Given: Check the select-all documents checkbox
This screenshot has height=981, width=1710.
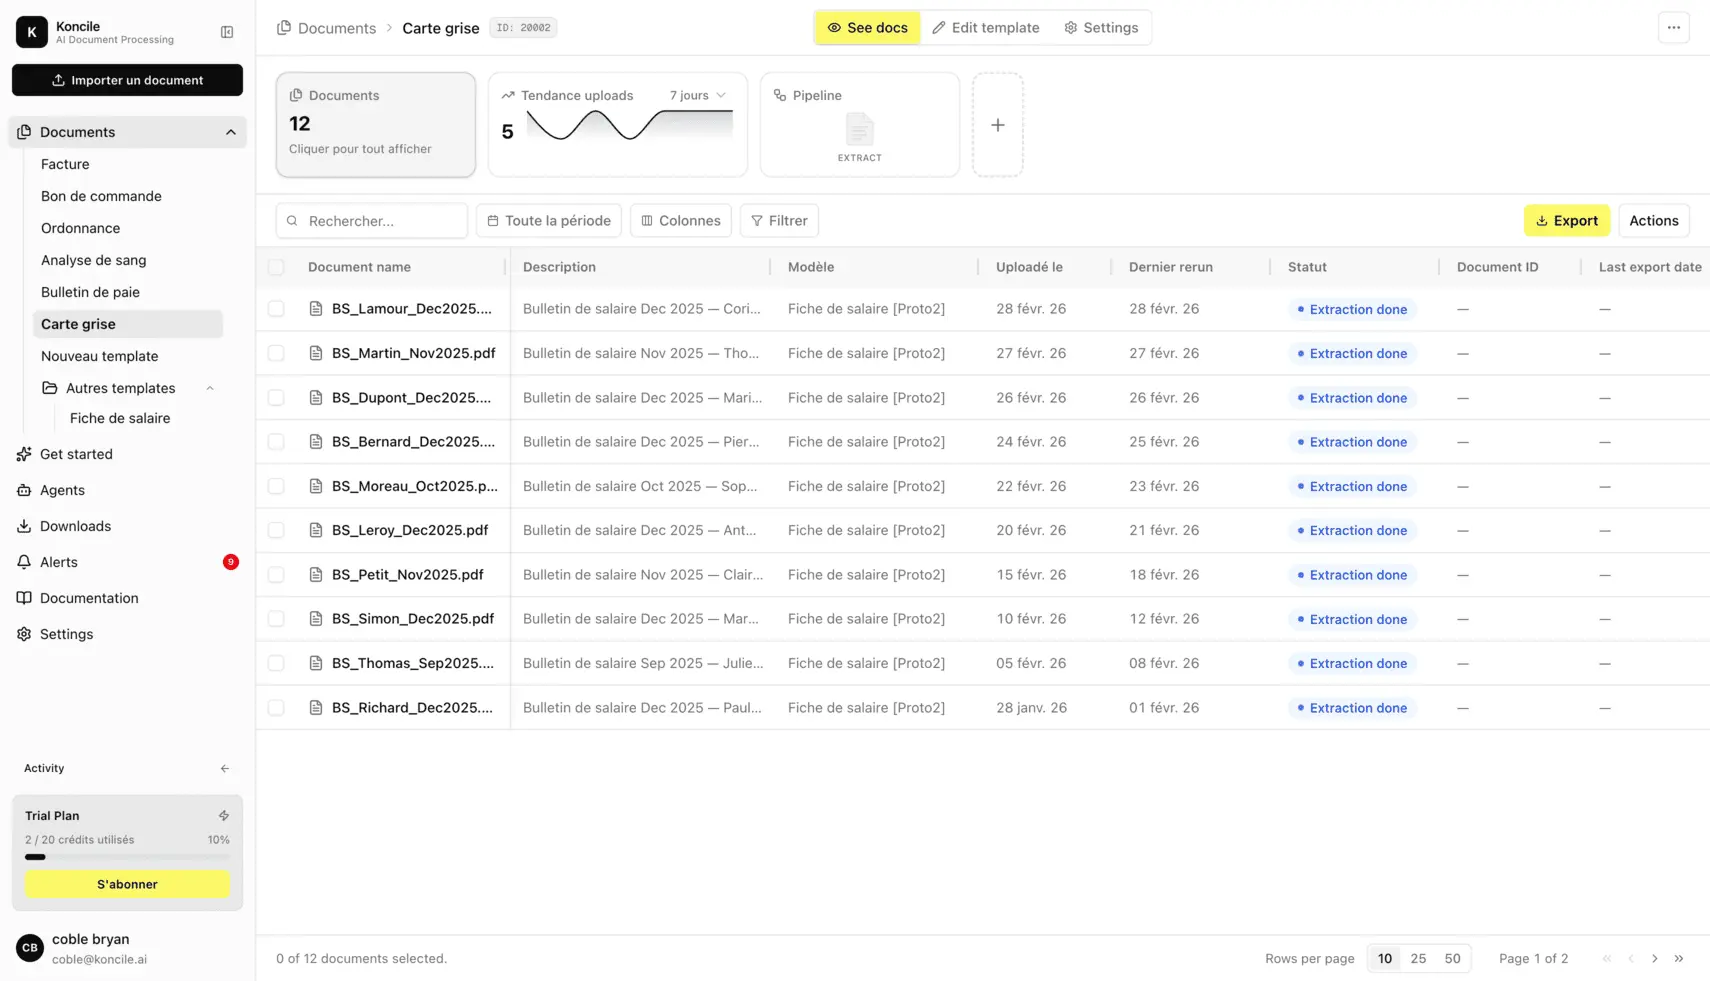Looking at the screenshot, I should [x=276, y=267].
